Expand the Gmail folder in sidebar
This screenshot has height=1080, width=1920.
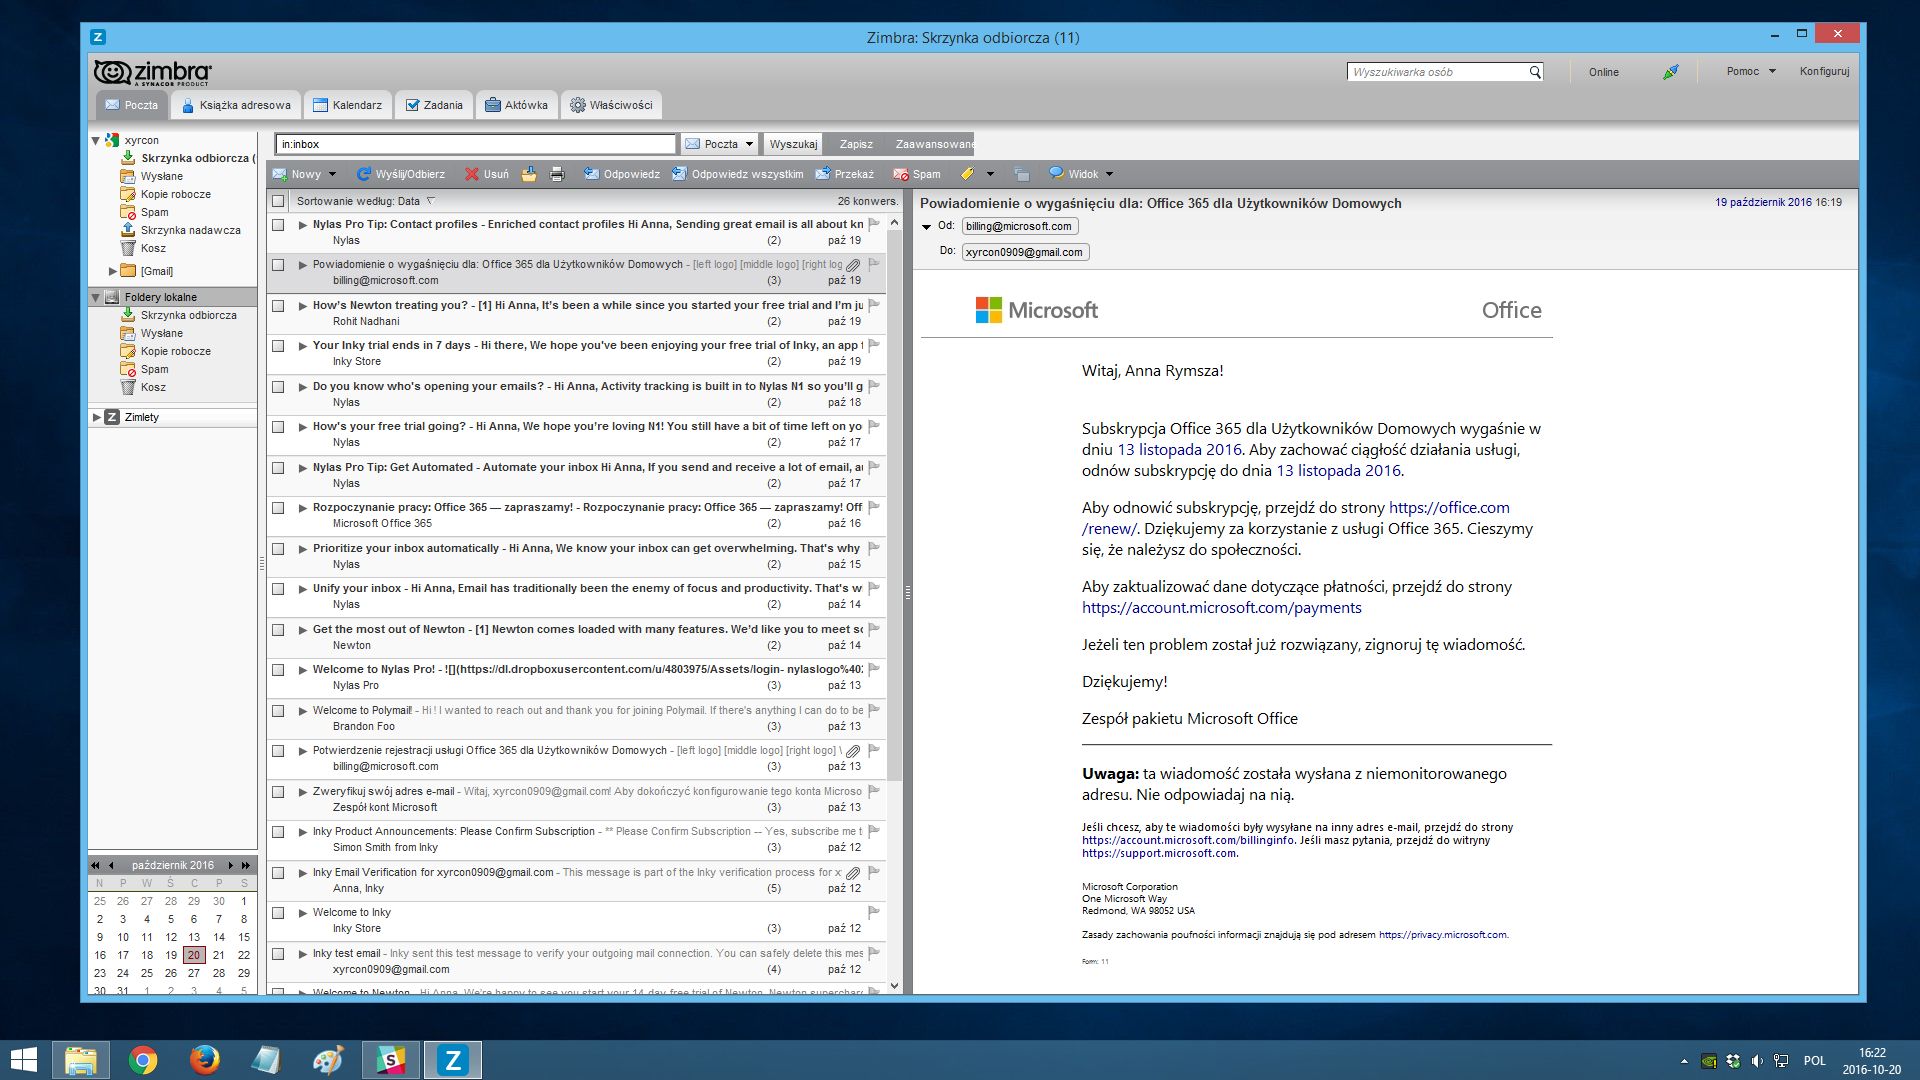click(113, 271)
